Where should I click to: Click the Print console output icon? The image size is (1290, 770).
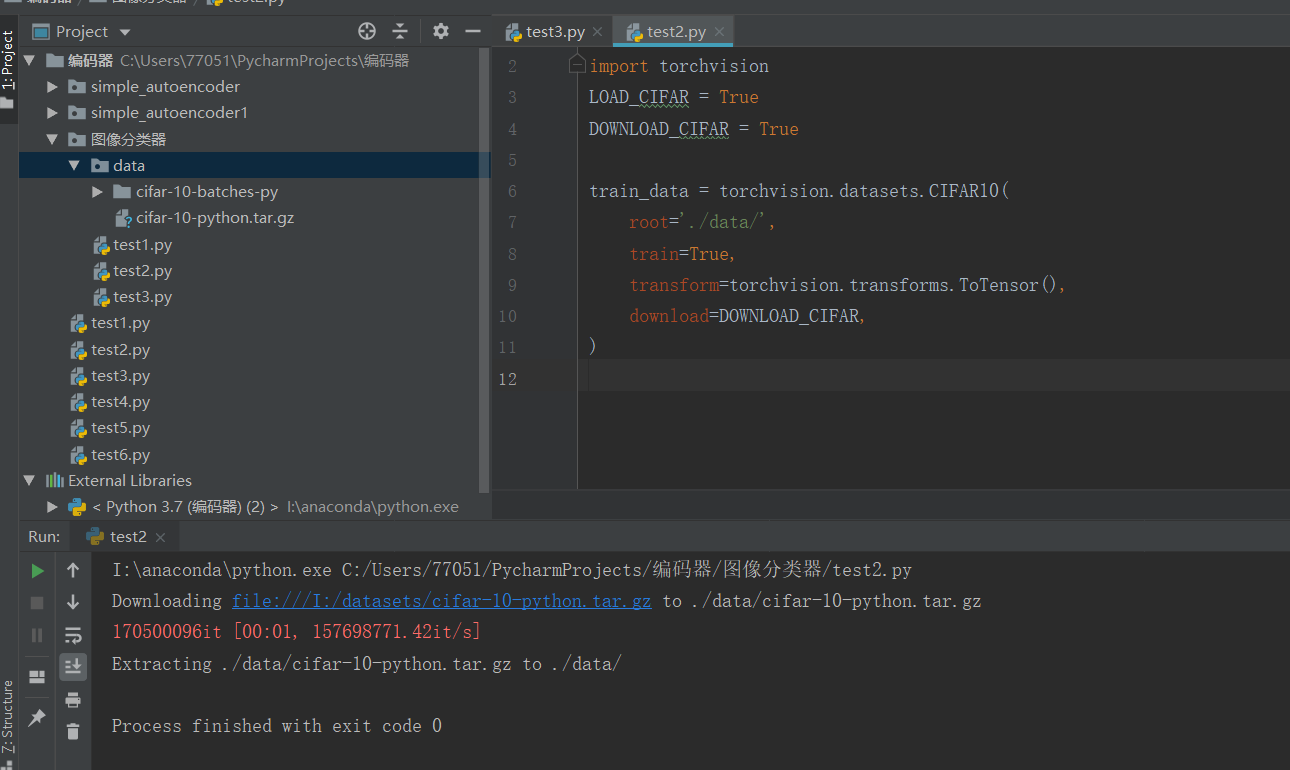pos(73,699)
